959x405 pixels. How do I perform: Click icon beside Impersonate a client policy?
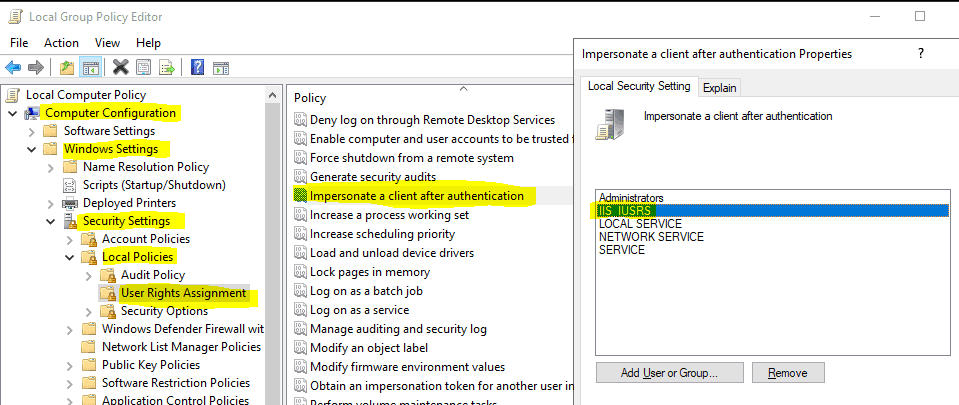(300, 196)
